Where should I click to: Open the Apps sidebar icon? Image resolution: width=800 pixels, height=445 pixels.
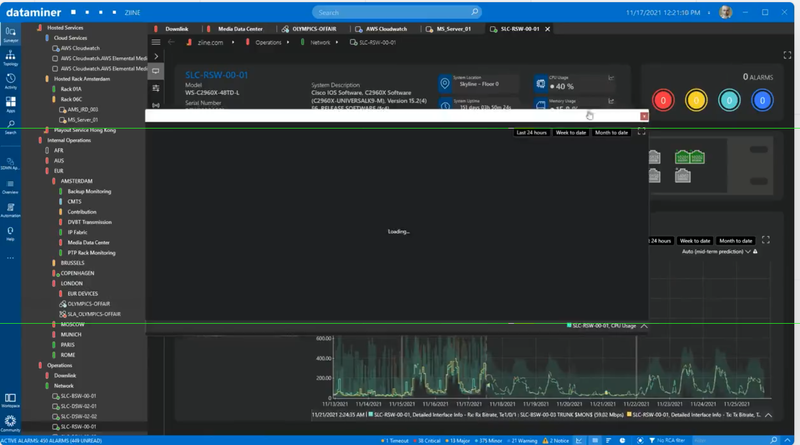(10, 104)
